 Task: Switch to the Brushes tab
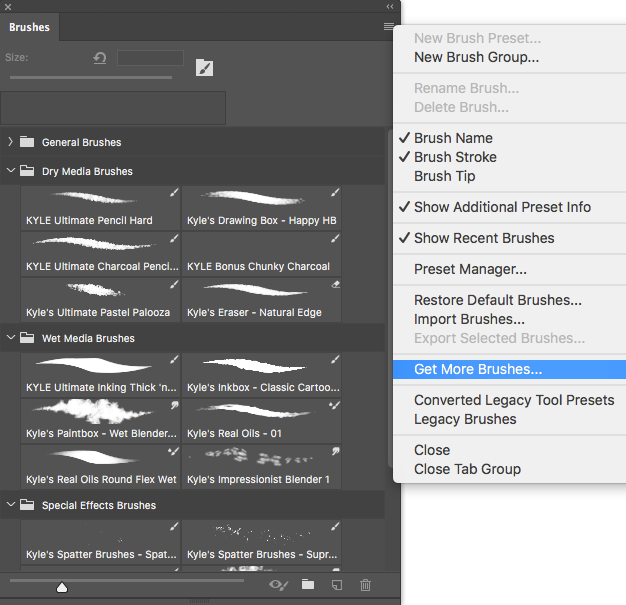coord(30,27)
